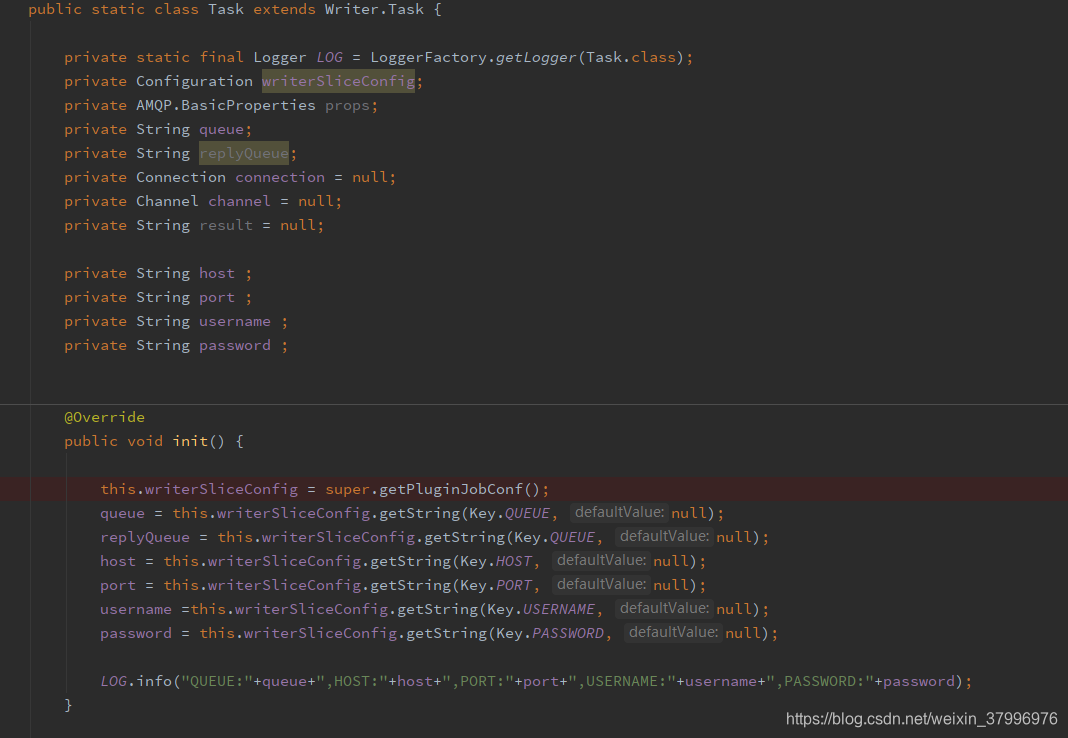
Task: Click the defaultValue hint on the password assignment line
Action: click(673, 632)
